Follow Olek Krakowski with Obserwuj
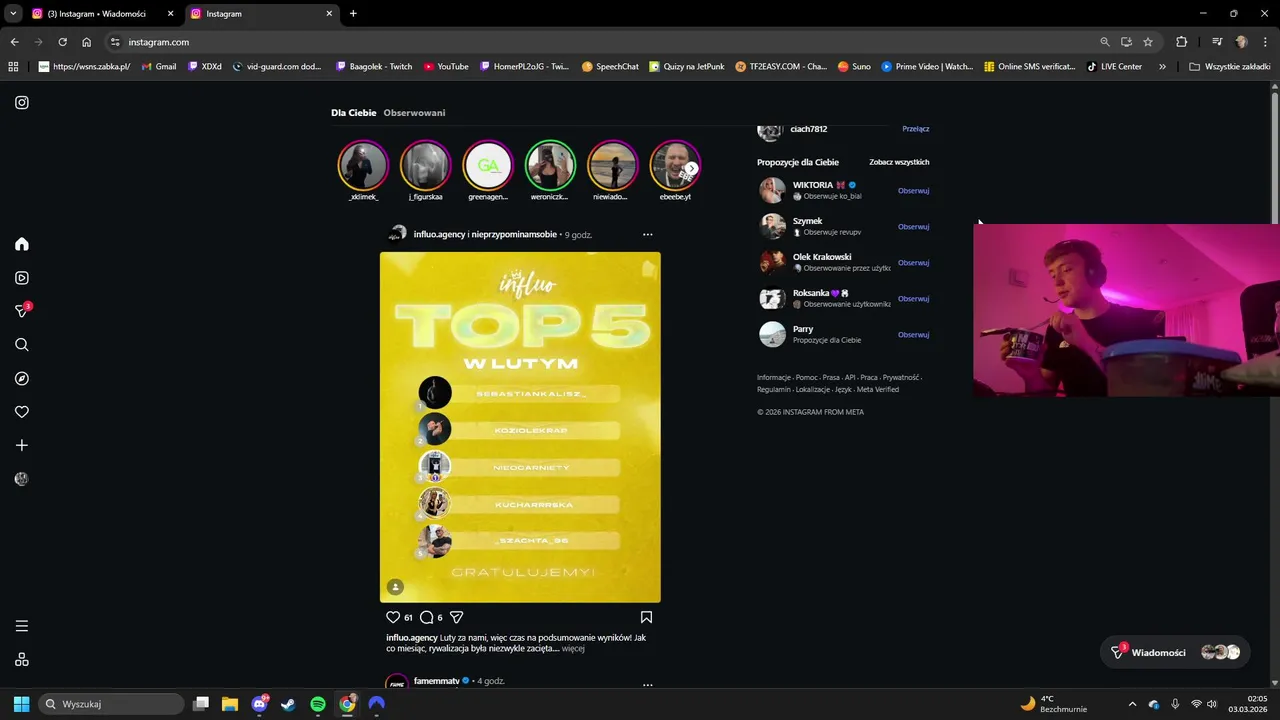Viewport: 1280px width, 720px height. coord(913,263)
